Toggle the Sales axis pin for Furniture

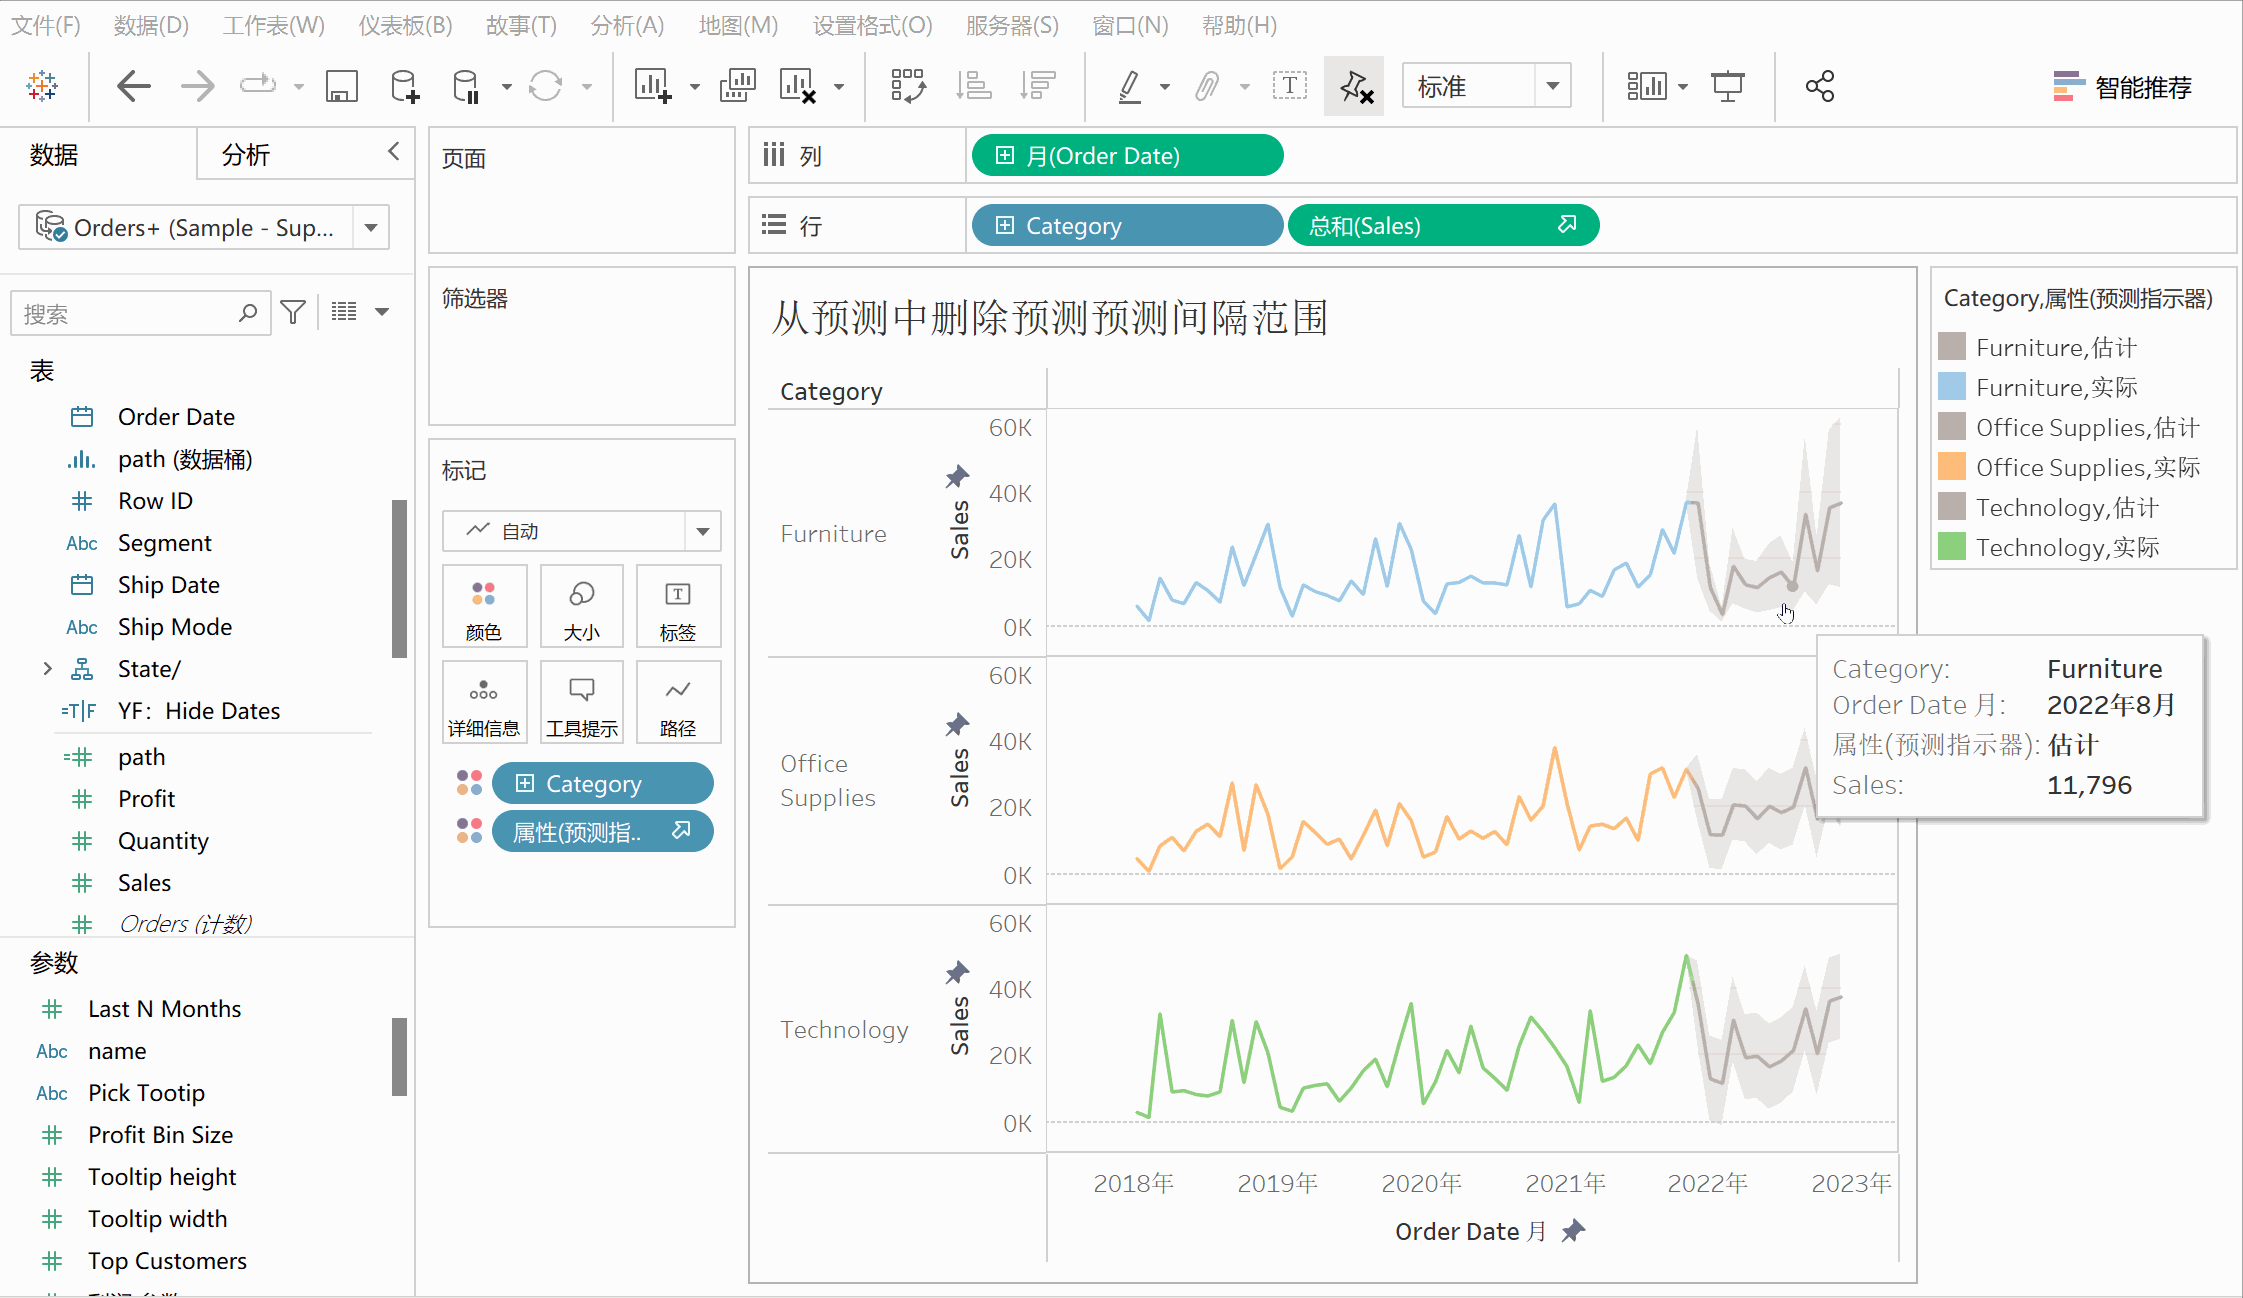pyautogui.click(x=957, y=476)
